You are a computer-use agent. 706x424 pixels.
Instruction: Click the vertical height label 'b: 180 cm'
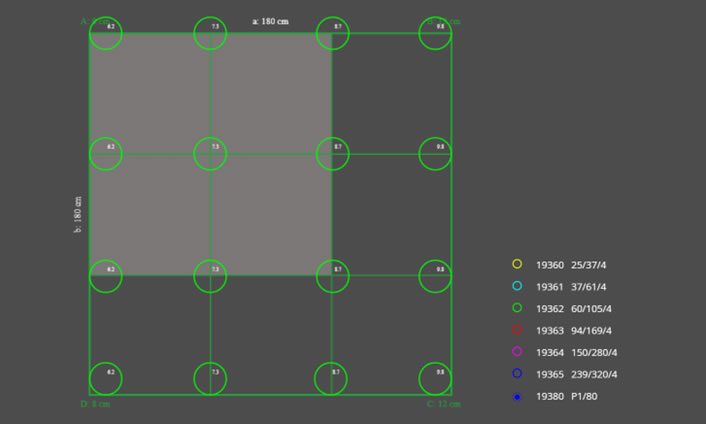[78, 214]
